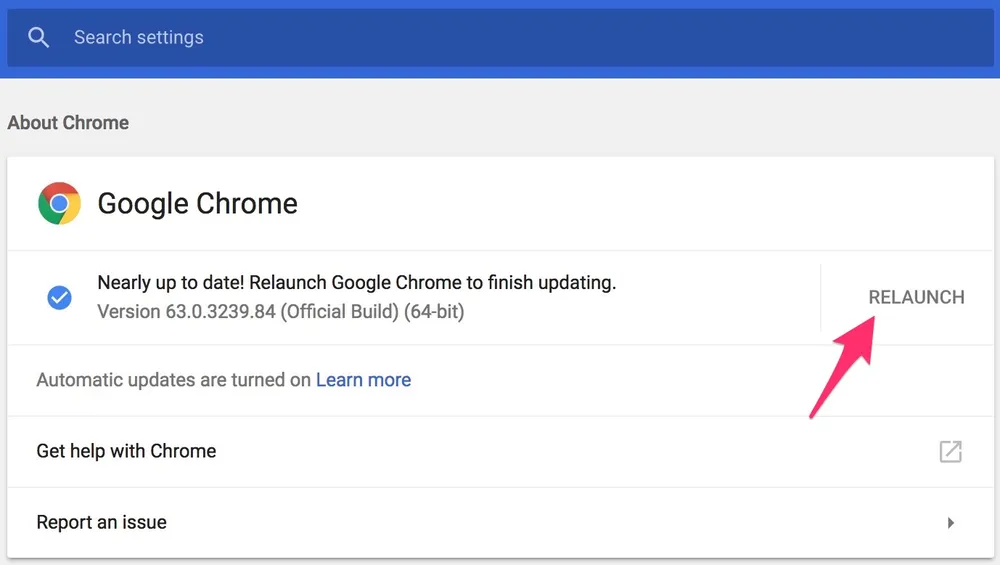1000x565 pixels.
Task: Focus the Search settings field
Action: click(500, 37)
